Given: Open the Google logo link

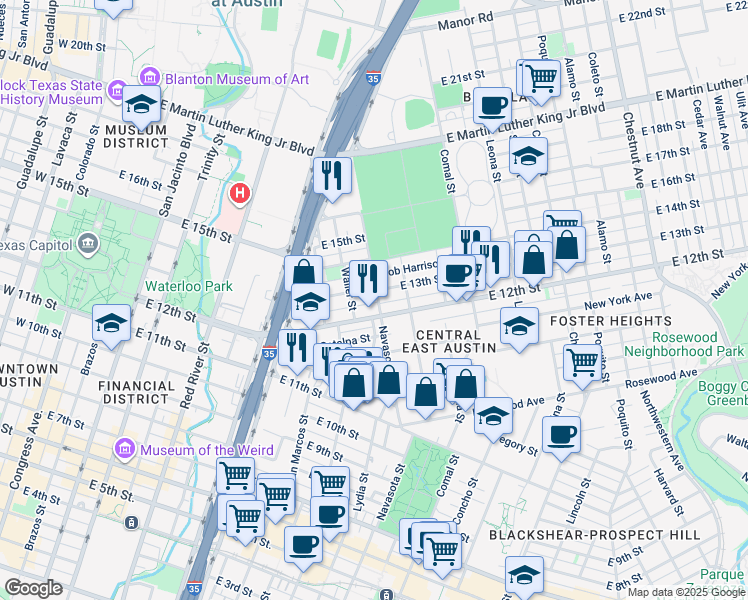Looking at the screenshot, I should pyautogui.click(x=34, y=588).
